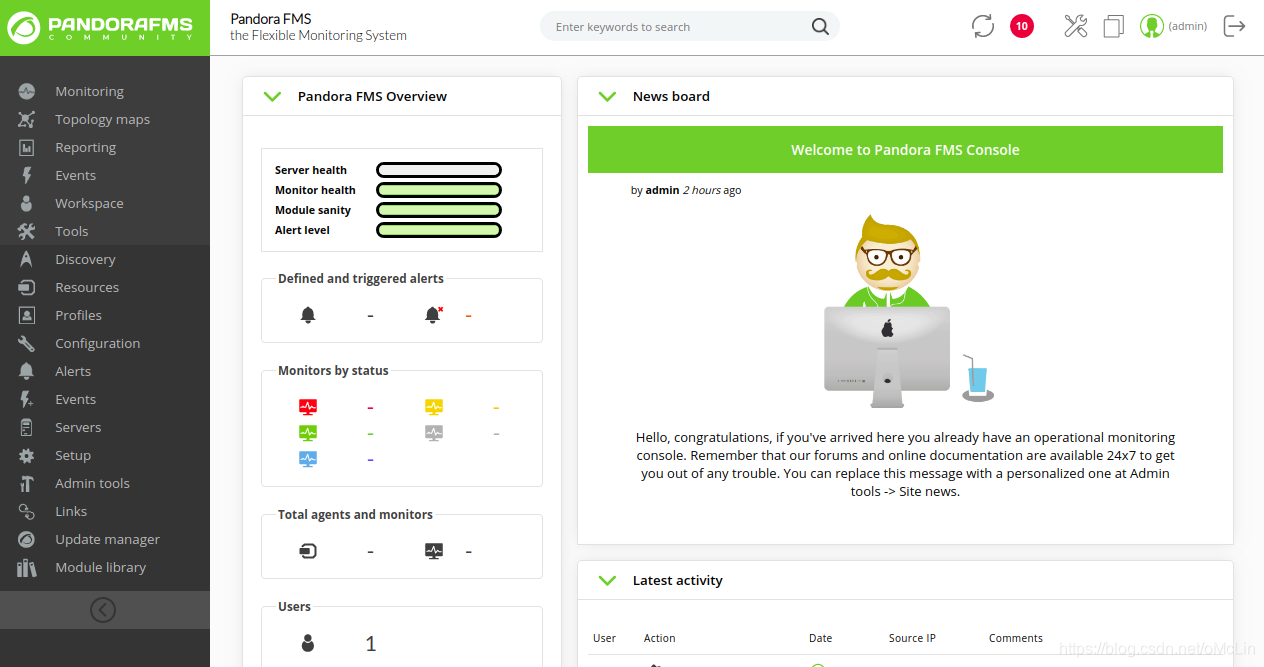This screenshot has height=667, width=1264.
Task: Click the Setup gear icon
Action: coord(27,455)
